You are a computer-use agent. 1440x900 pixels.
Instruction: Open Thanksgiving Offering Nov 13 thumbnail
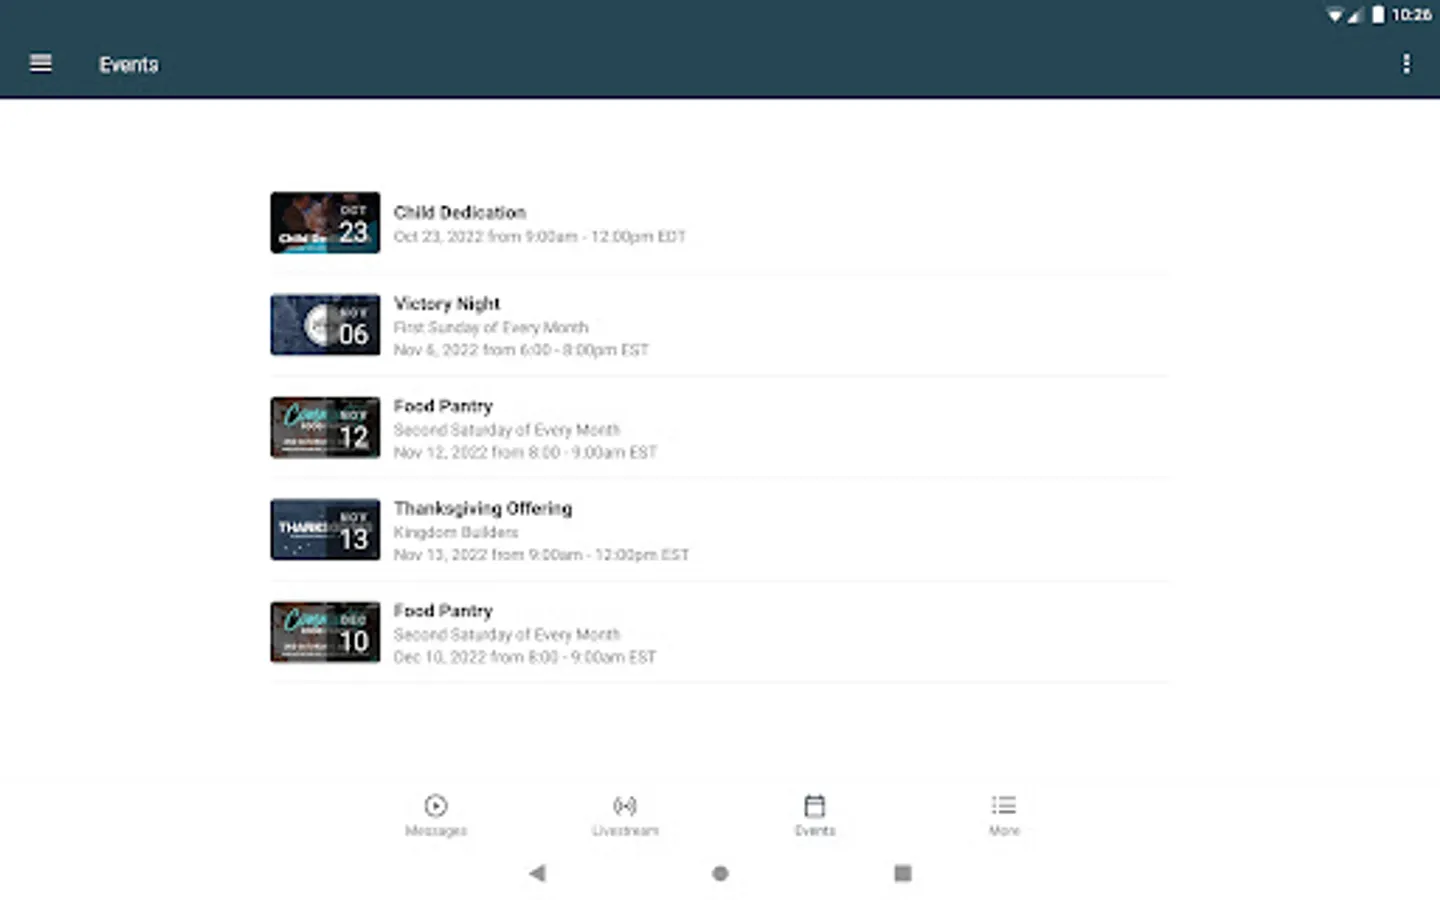click(325, 530)
